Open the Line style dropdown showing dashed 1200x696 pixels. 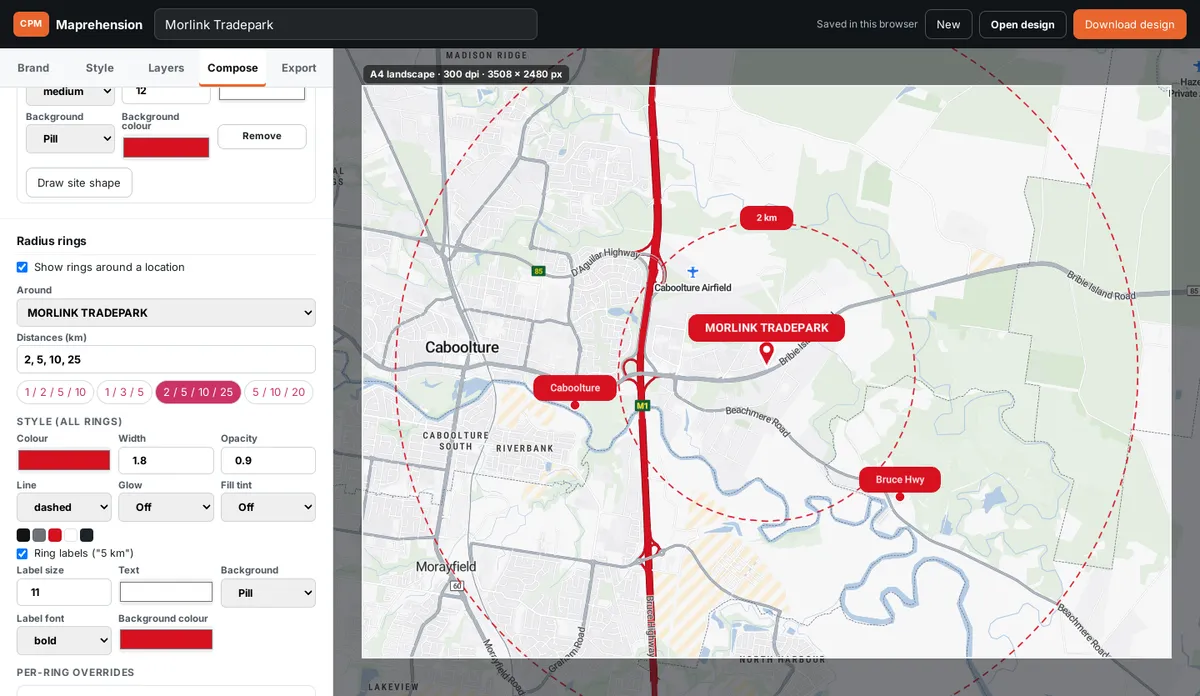[64, 507]
